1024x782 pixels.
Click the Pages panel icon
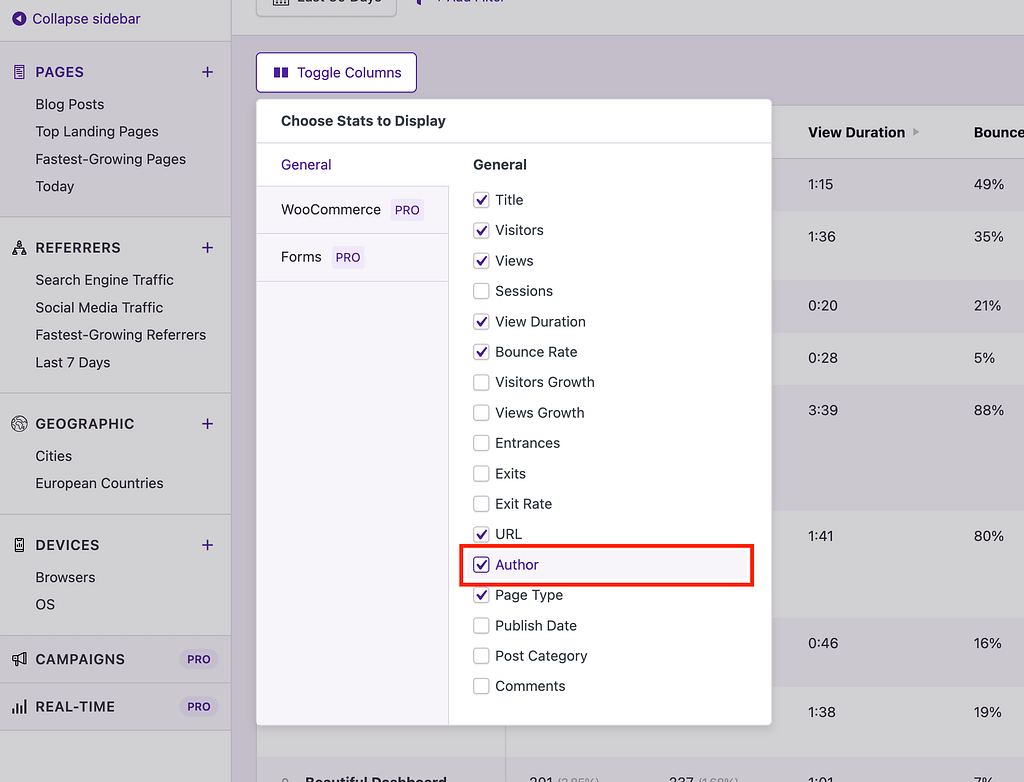pos(17,71)
